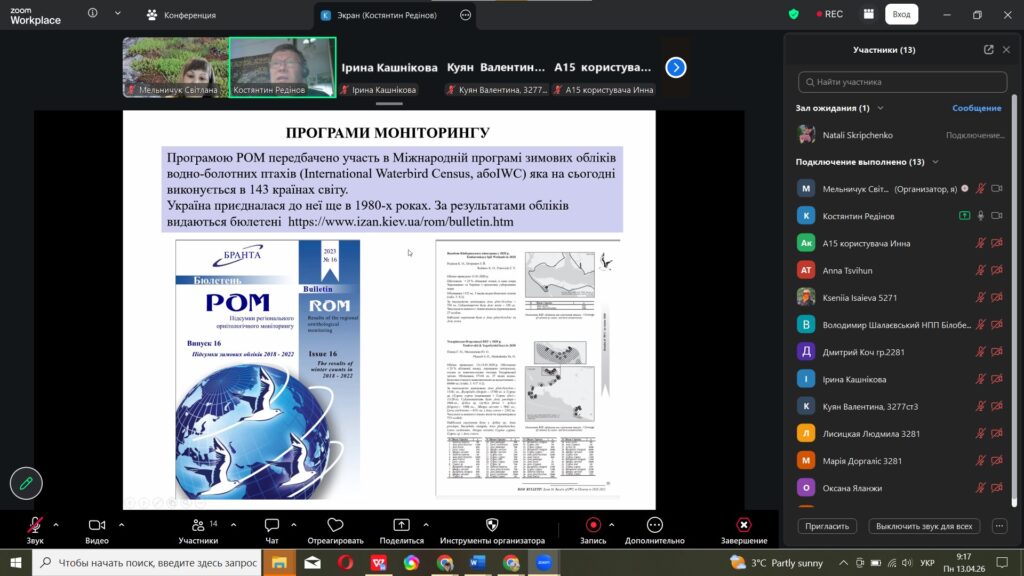
Task: Click the Найти участника search field
Action: [x=903, y=82]
